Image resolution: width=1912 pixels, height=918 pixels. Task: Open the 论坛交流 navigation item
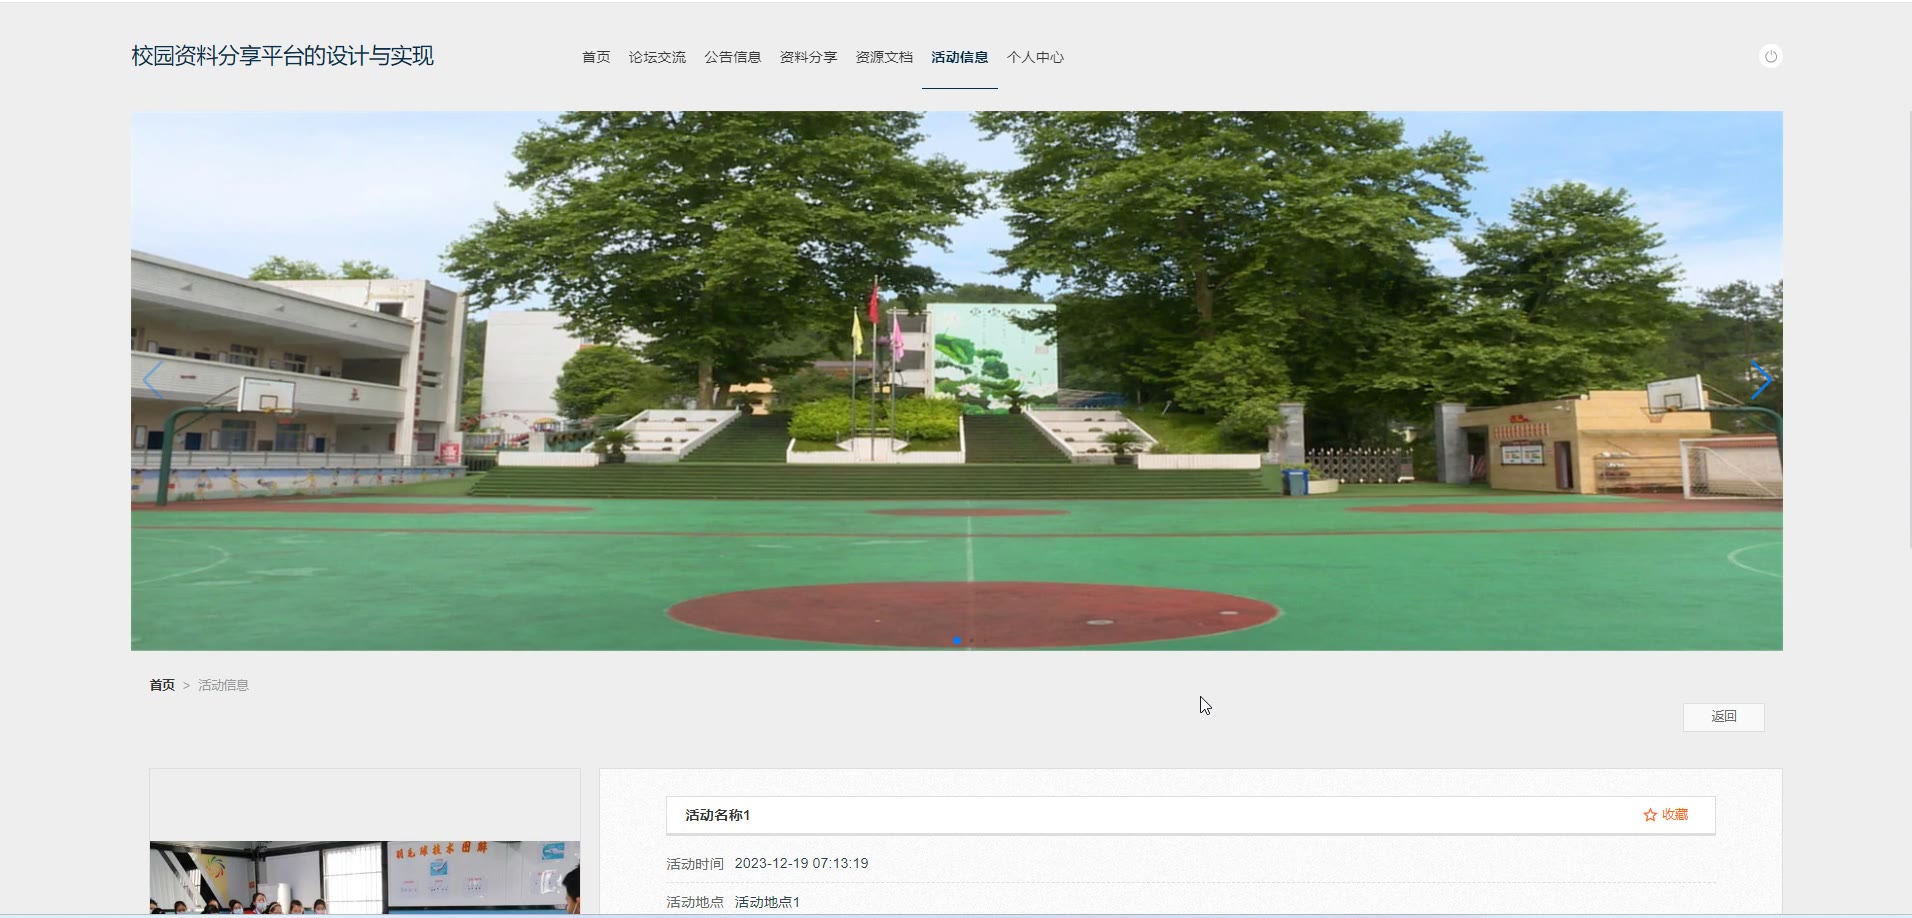[657, 57]
